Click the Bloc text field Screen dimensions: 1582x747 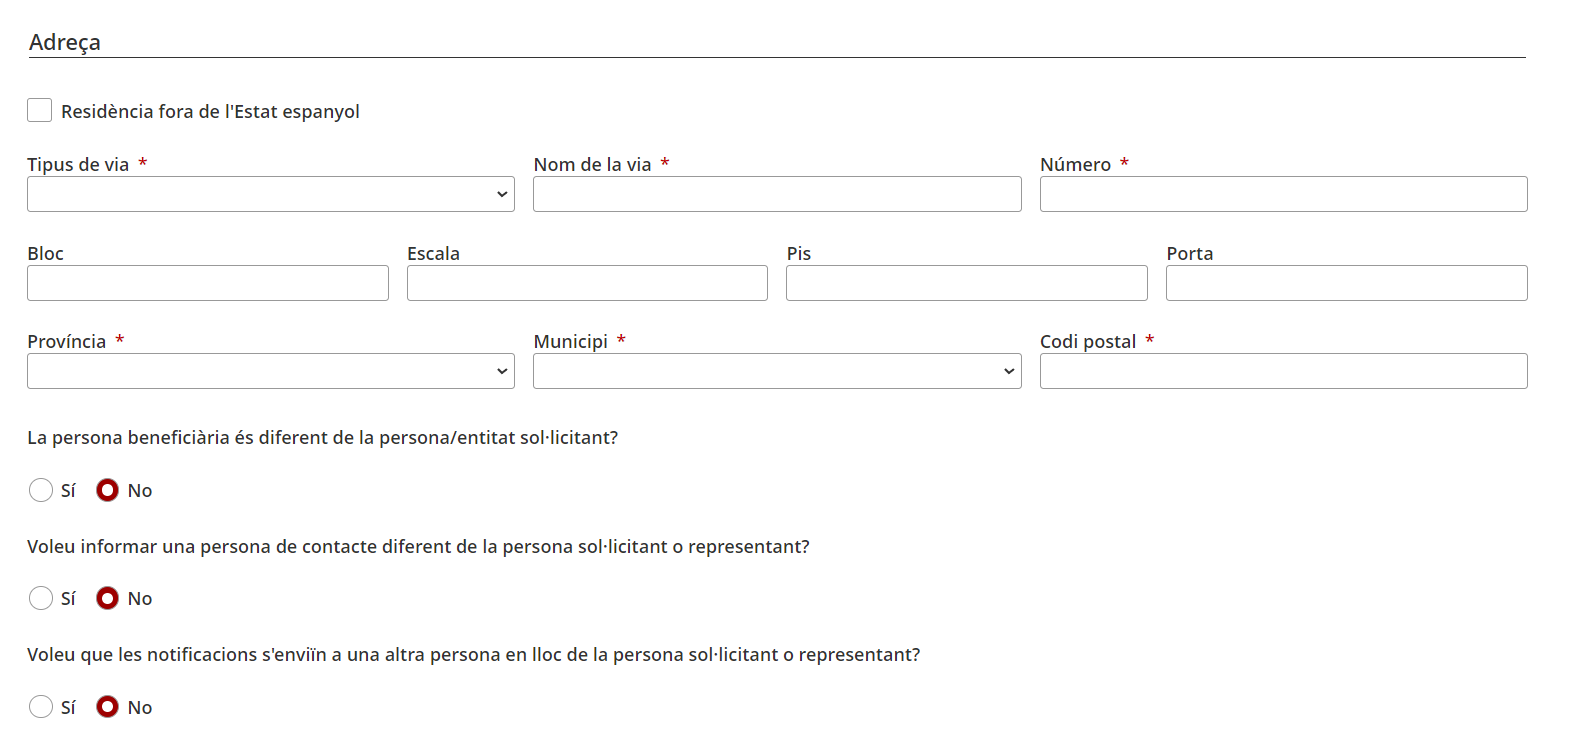208,283
